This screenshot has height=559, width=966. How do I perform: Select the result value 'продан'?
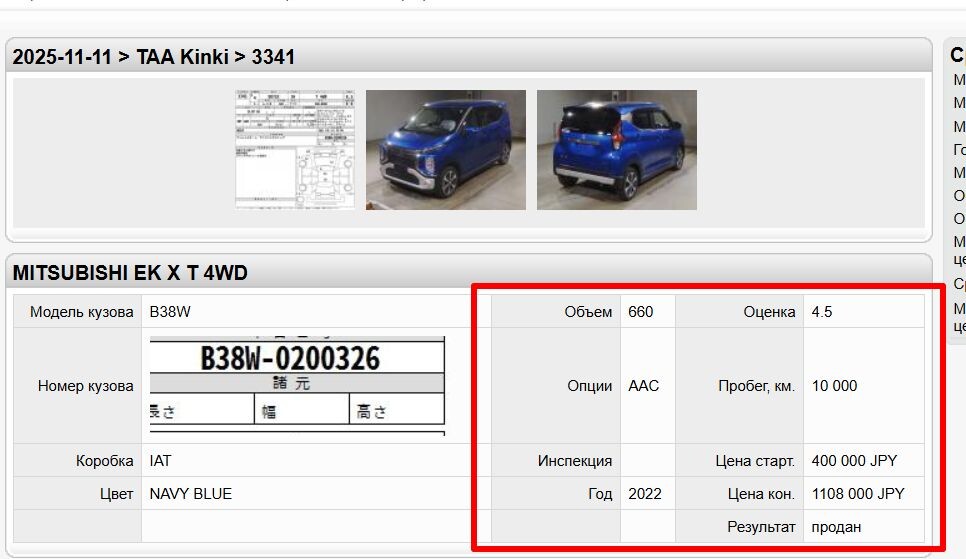(x=837, y=528)
